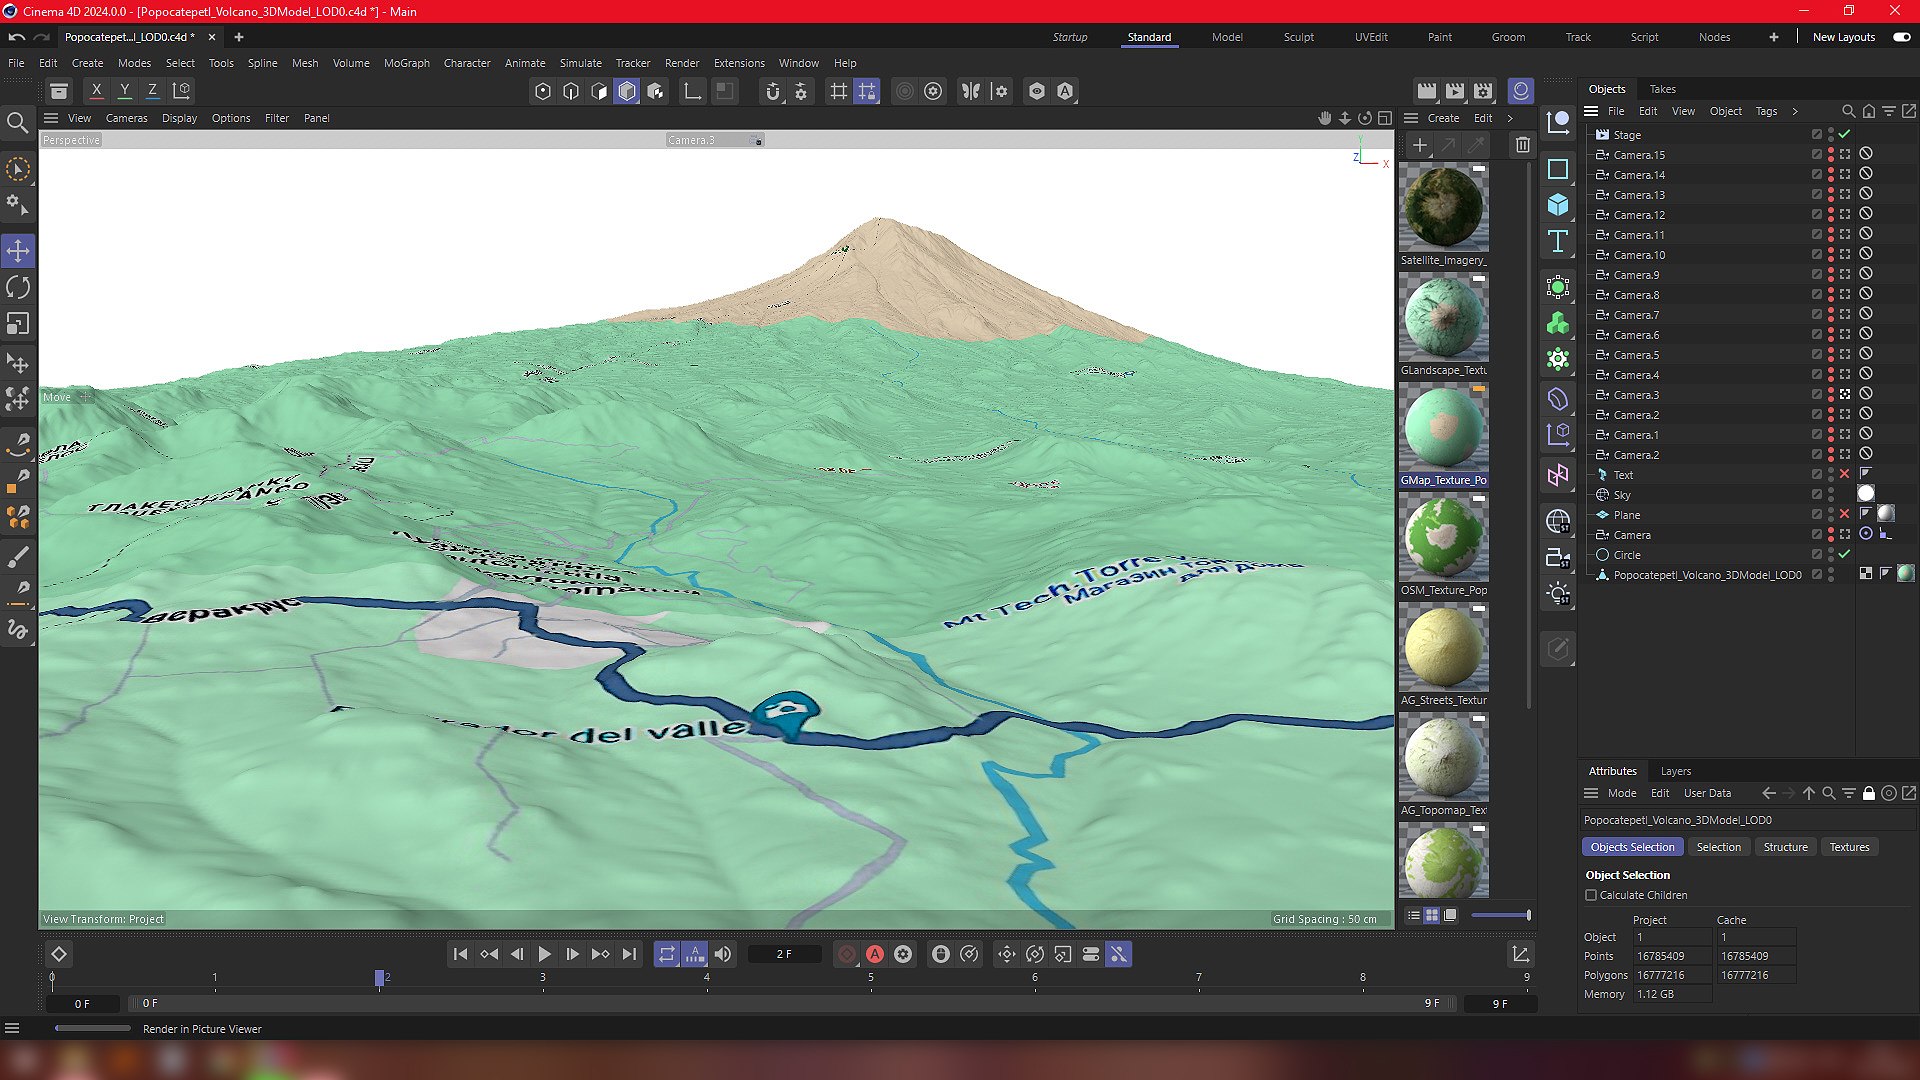This screenshot has width=1920, height=1080.
Task: Select the Rotate tool in left toolbar
Action: 18,287
